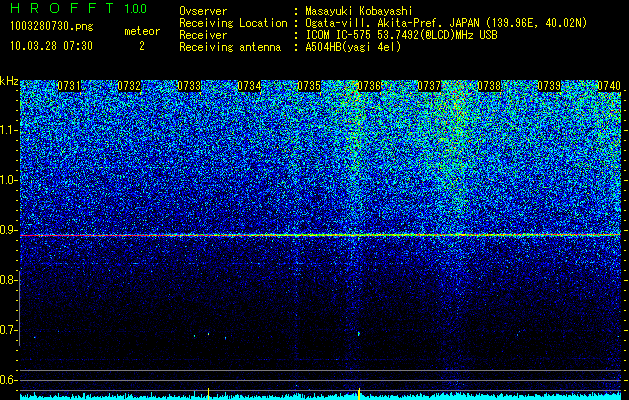
Task: Select the file name 1003280730.png
Action: click(52, 27)
